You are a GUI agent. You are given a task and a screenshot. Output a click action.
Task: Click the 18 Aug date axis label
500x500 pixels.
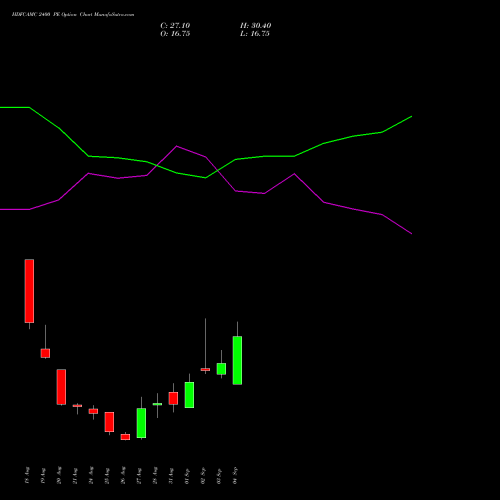coord(27,475)
